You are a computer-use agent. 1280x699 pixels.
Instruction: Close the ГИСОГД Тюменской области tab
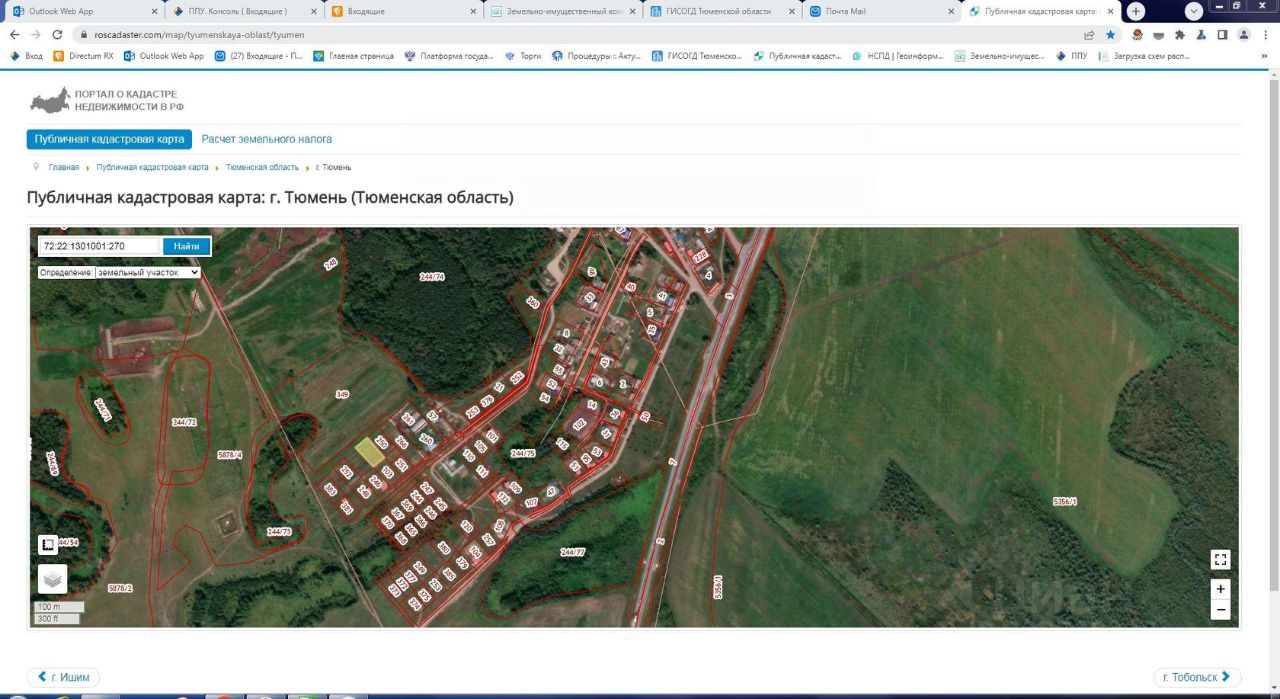[791, 11]
